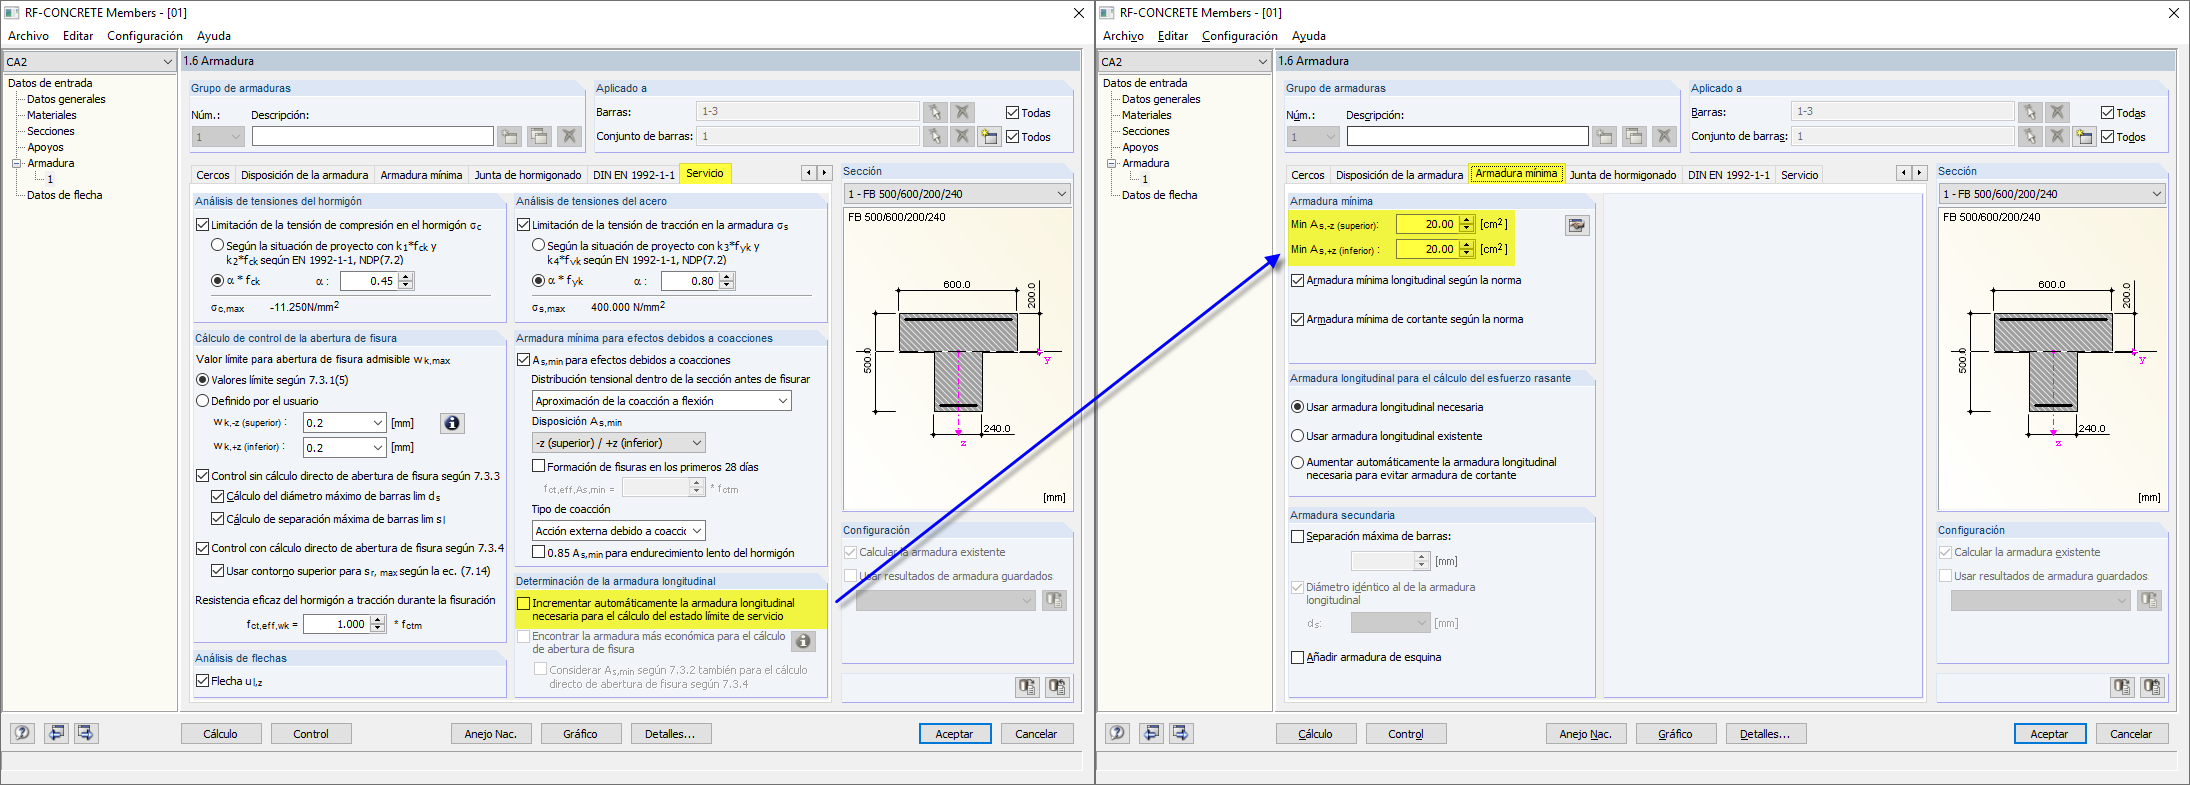Screen dimensions: 2190x785
Task: Click Min As,+z (inferior) value field
Action: (x=1427, y=249)
